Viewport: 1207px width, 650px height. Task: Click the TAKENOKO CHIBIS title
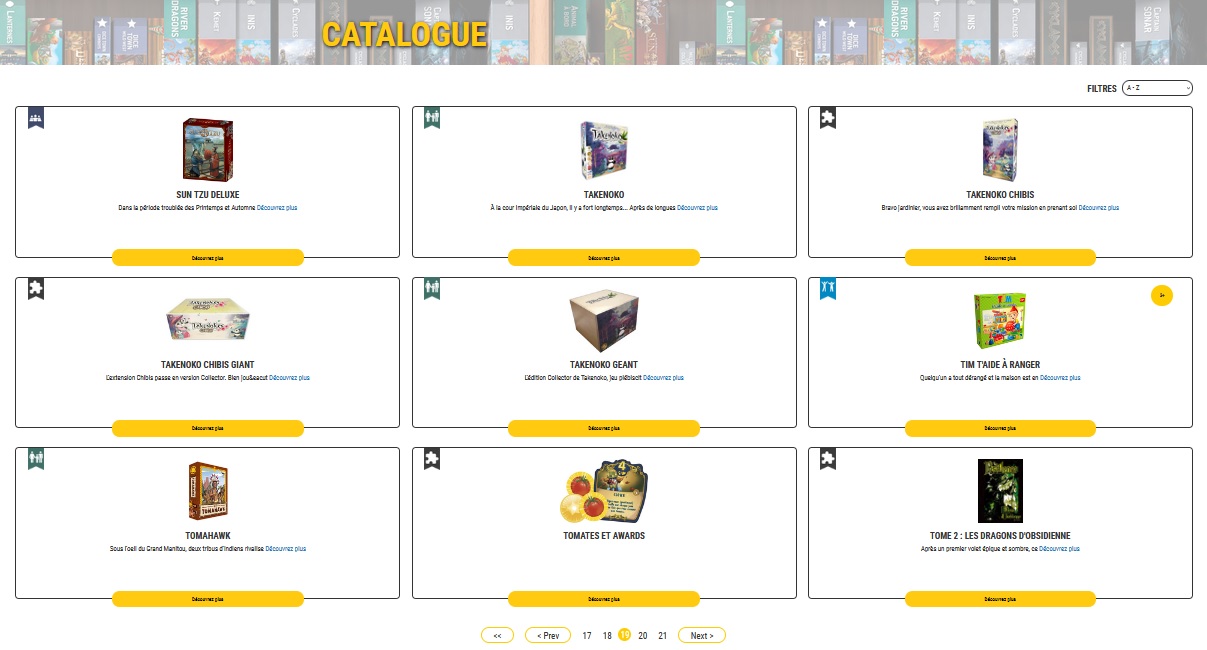pyautogui.click(x=1000, y=195)
